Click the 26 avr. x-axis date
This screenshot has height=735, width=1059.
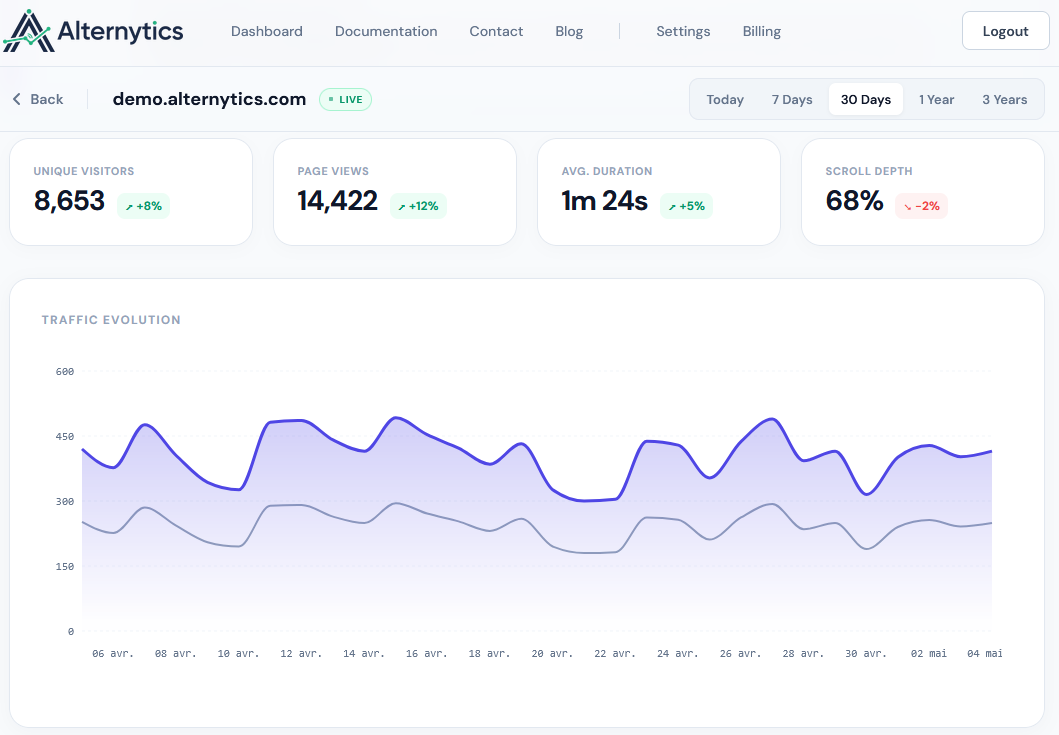coord(740,653)
